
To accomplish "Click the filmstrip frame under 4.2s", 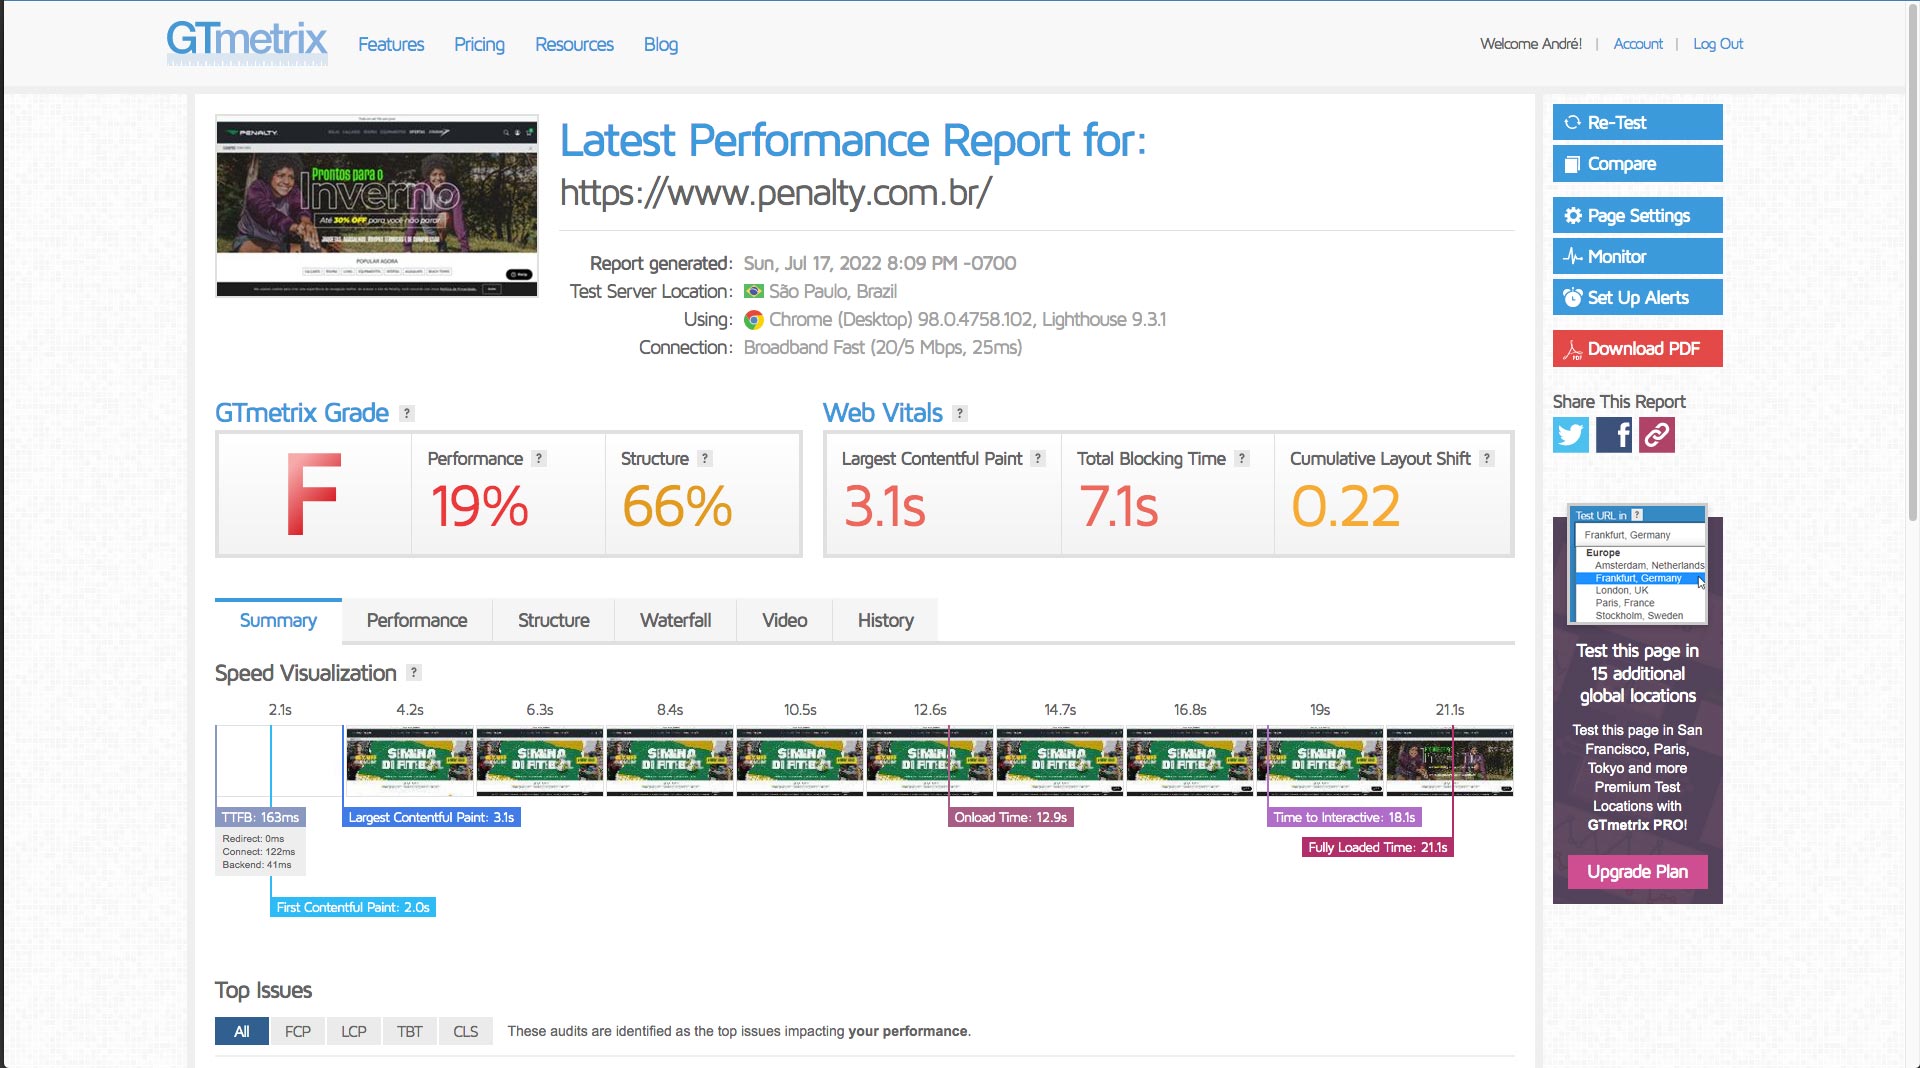I will click(x=410, y=761).
